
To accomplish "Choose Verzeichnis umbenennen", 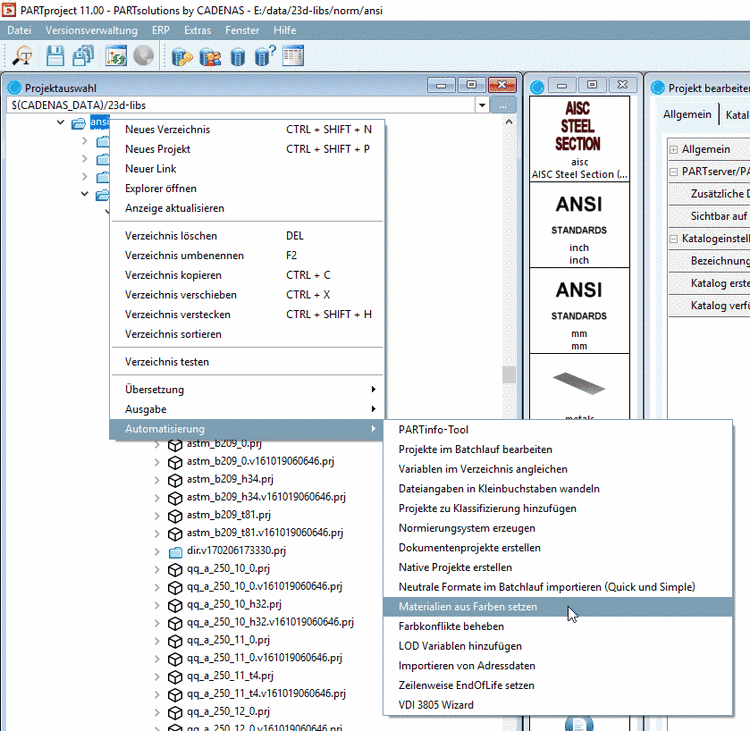I will (x=247, y=255).
